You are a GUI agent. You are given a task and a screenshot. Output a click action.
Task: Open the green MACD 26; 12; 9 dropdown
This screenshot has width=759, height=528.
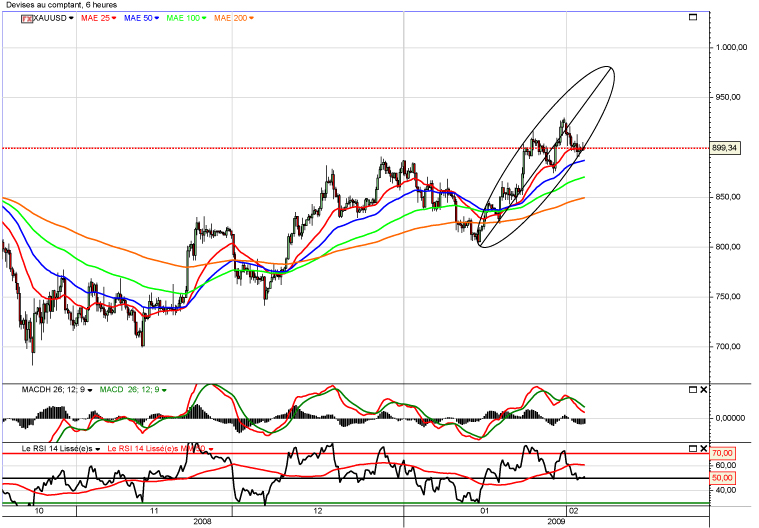tap(164, 390)
